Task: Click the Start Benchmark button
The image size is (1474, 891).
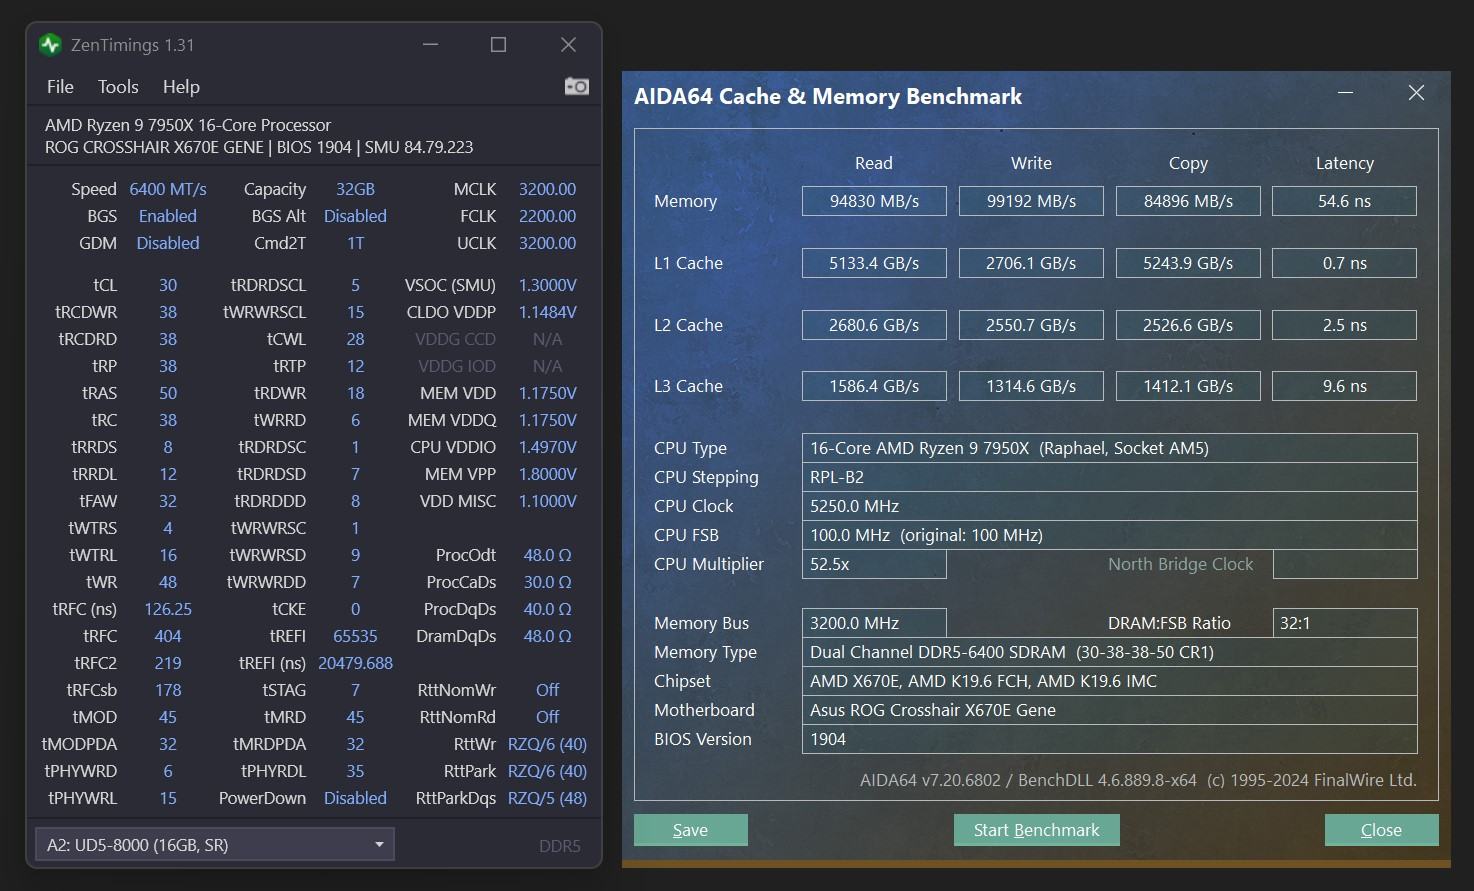Action: coord(1036,830)
